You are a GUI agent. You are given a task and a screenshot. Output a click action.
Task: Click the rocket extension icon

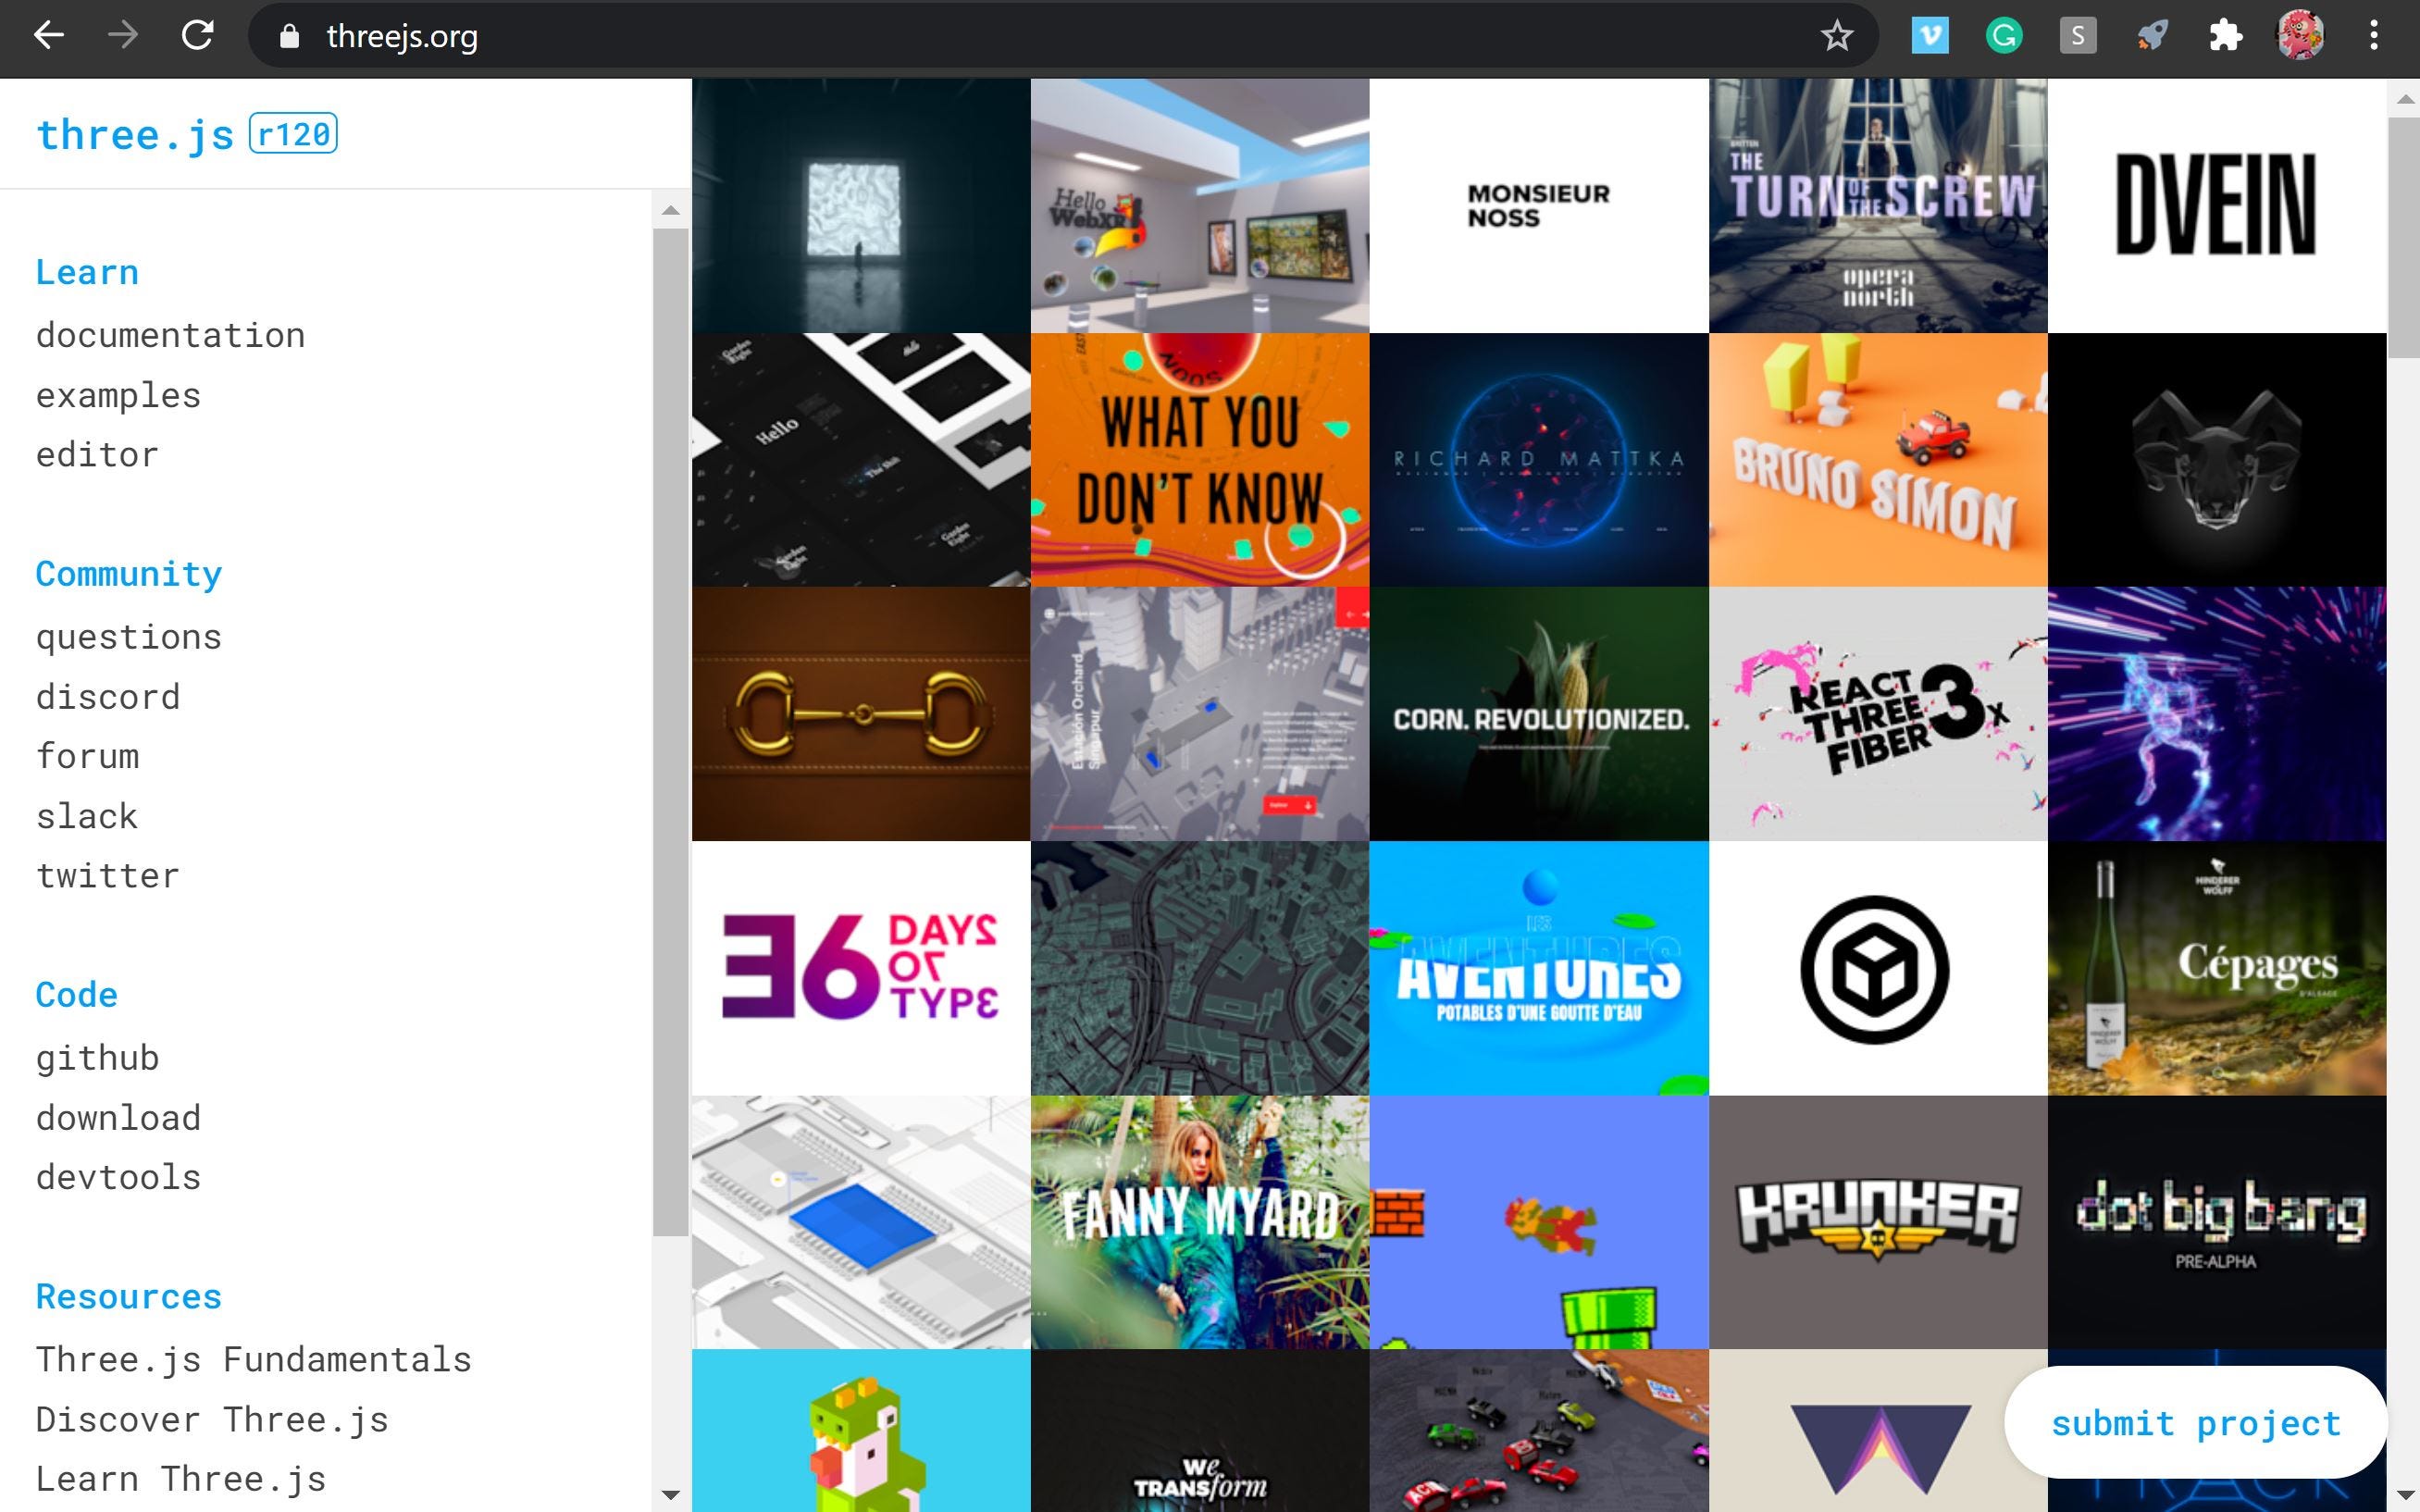(x=2150, y=36)
